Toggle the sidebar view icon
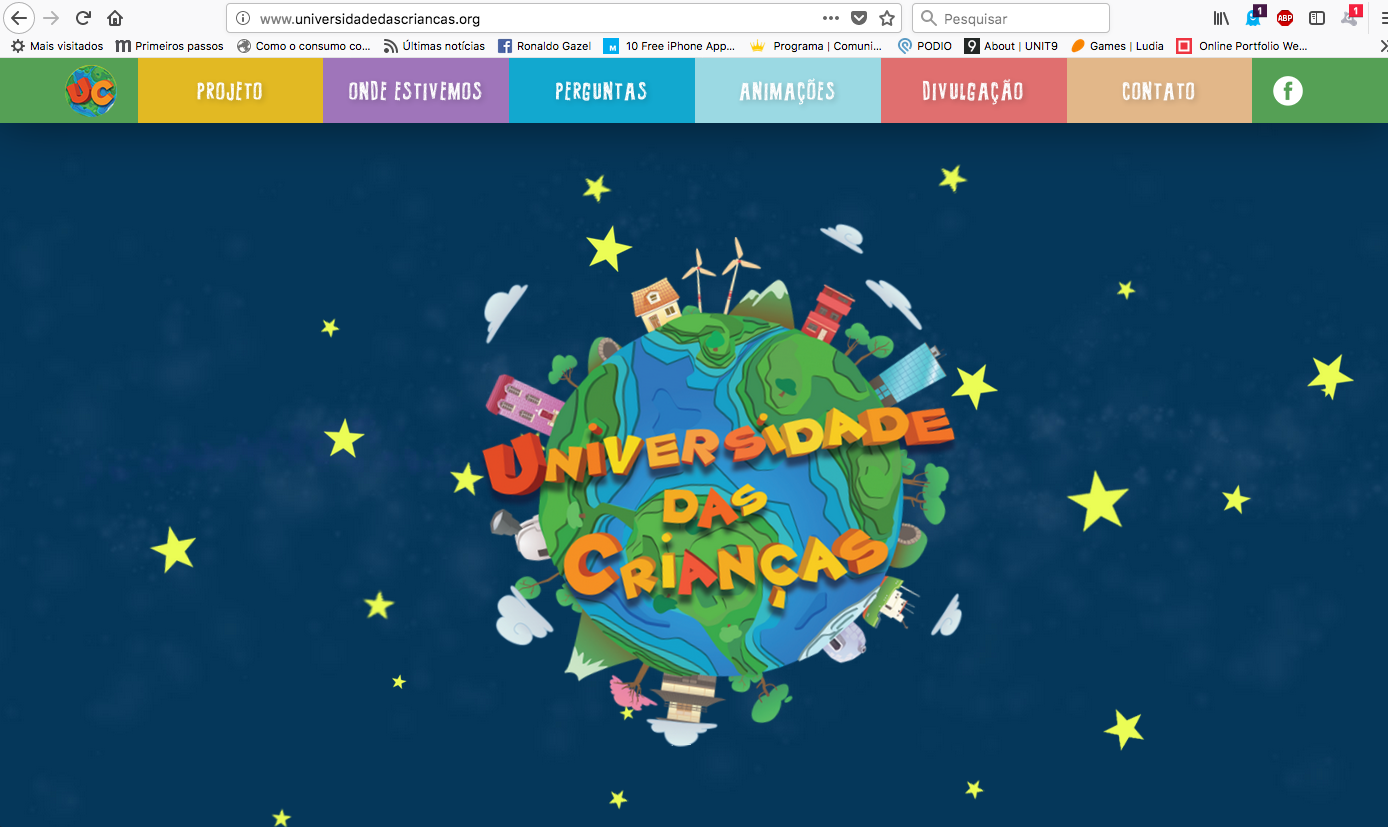 (x=1317, y=18)
